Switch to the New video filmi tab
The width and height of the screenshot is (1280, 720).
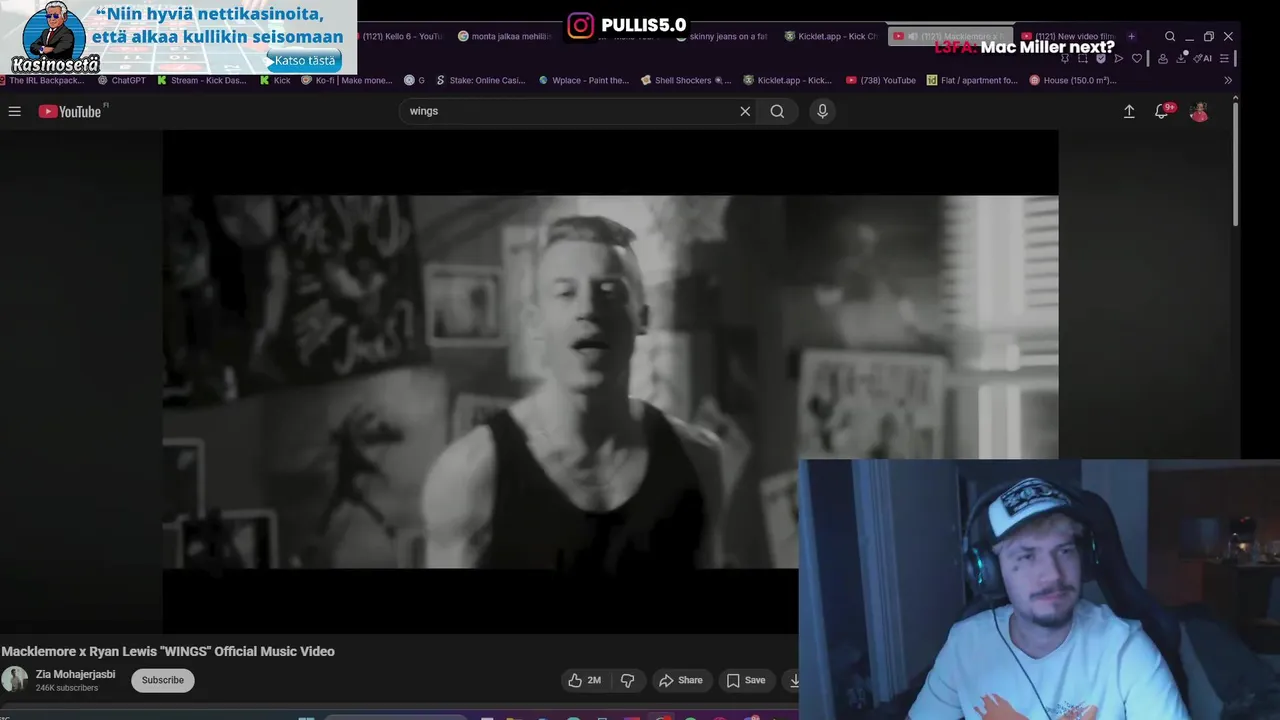click(x=1068, y=36)
